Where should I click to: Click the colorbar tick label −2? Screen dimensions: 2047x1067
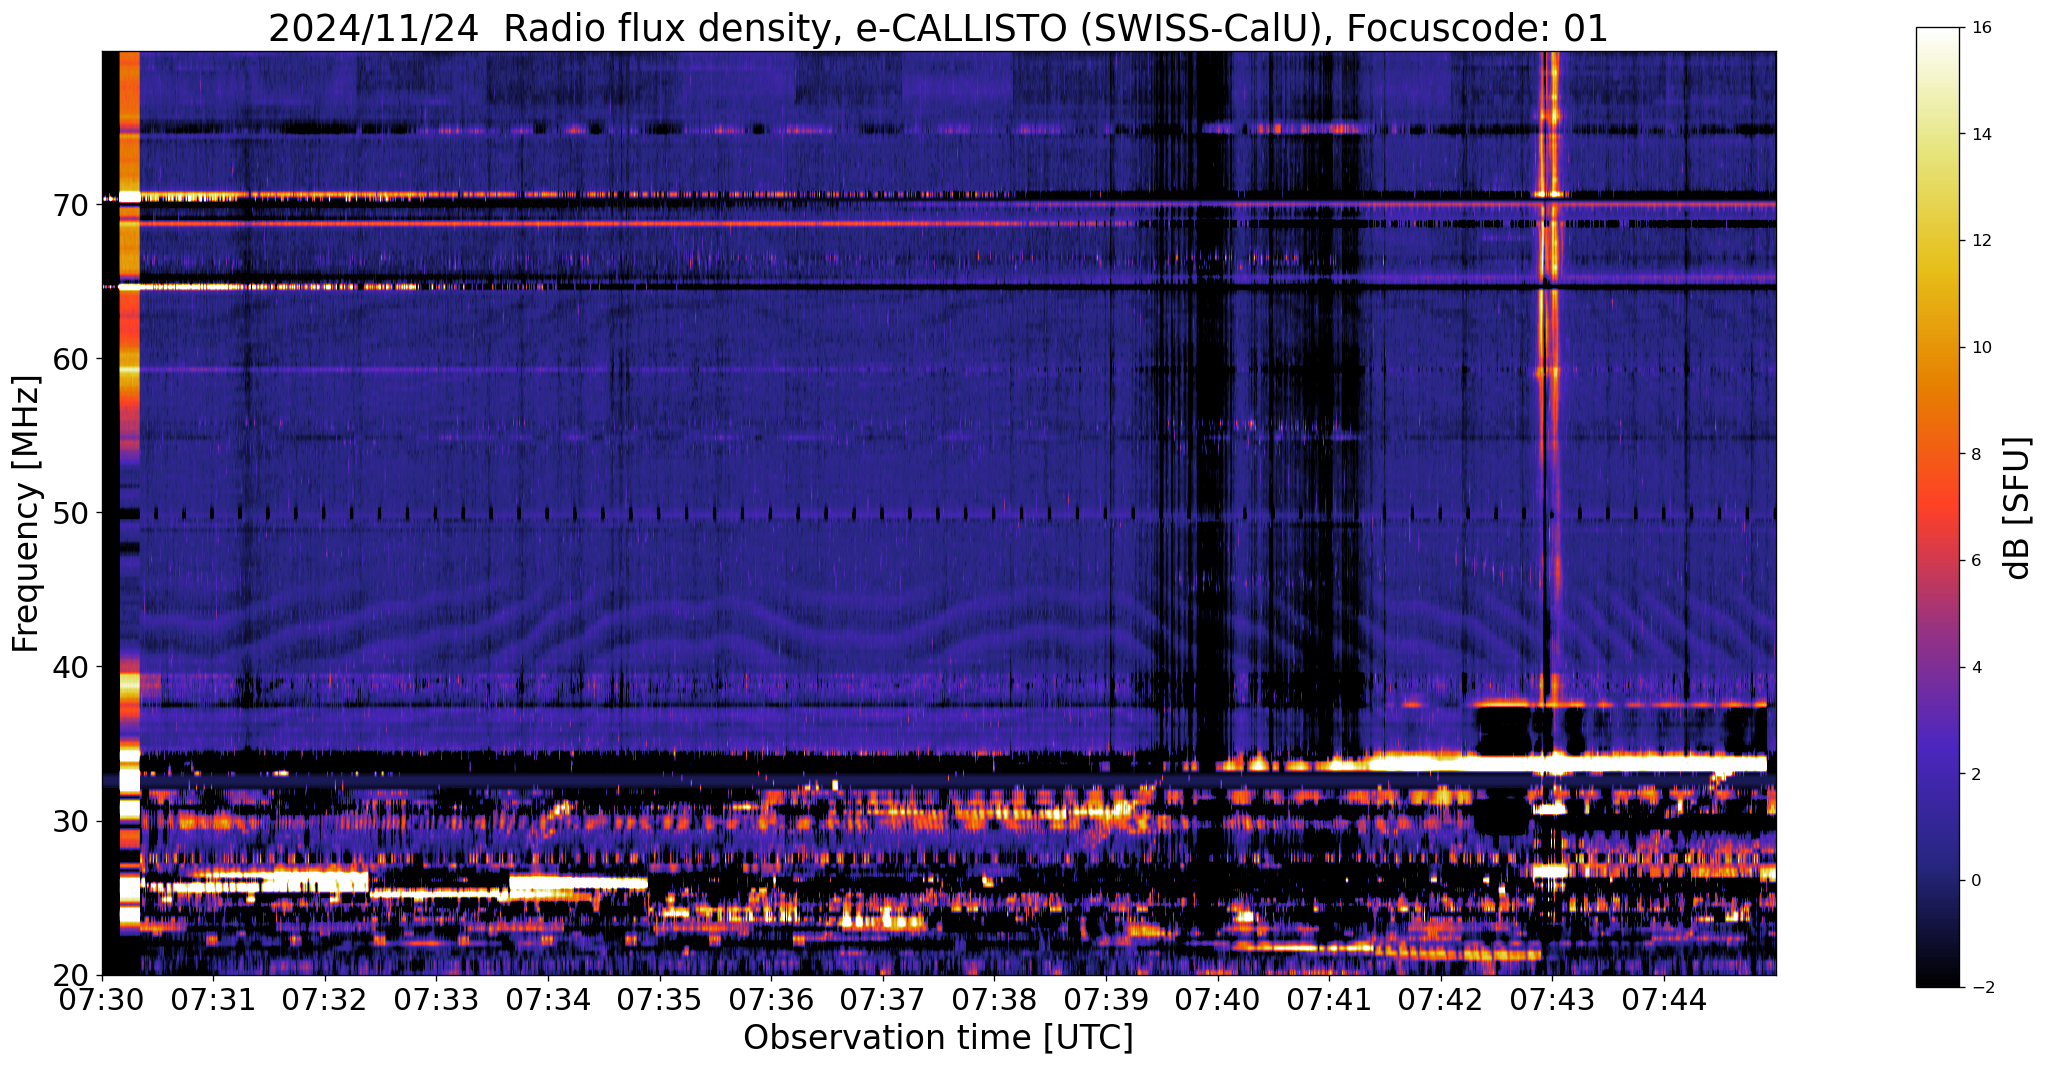point(1981,988)
